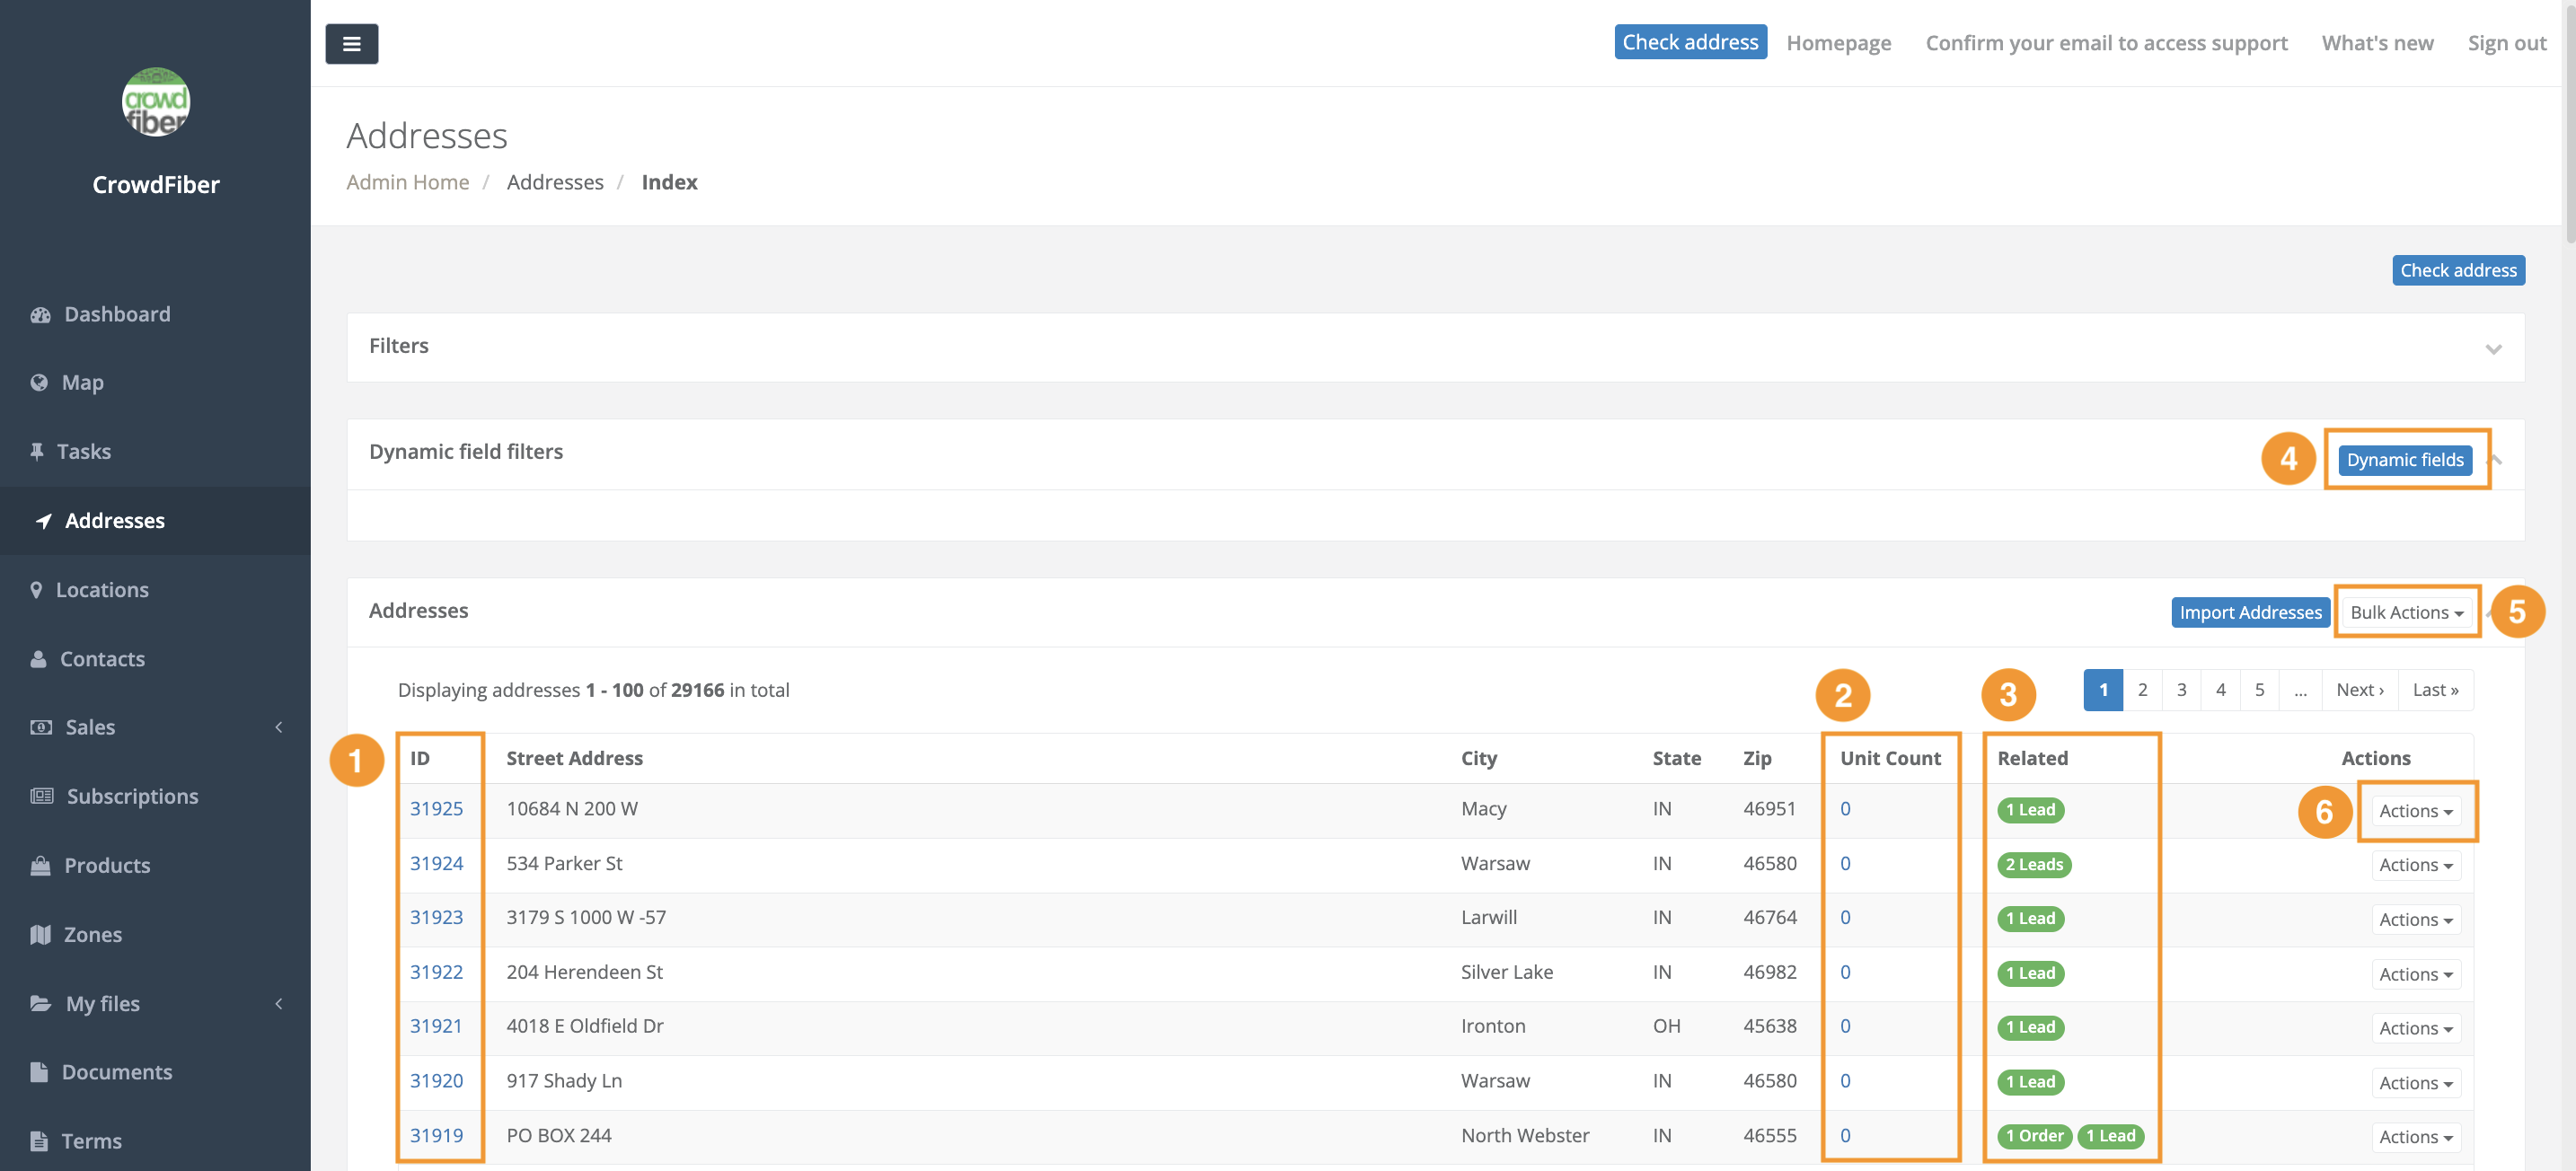The image size is (2576, 1171).
Task: Collapse the Filters panel
Action: [2494, 349]
